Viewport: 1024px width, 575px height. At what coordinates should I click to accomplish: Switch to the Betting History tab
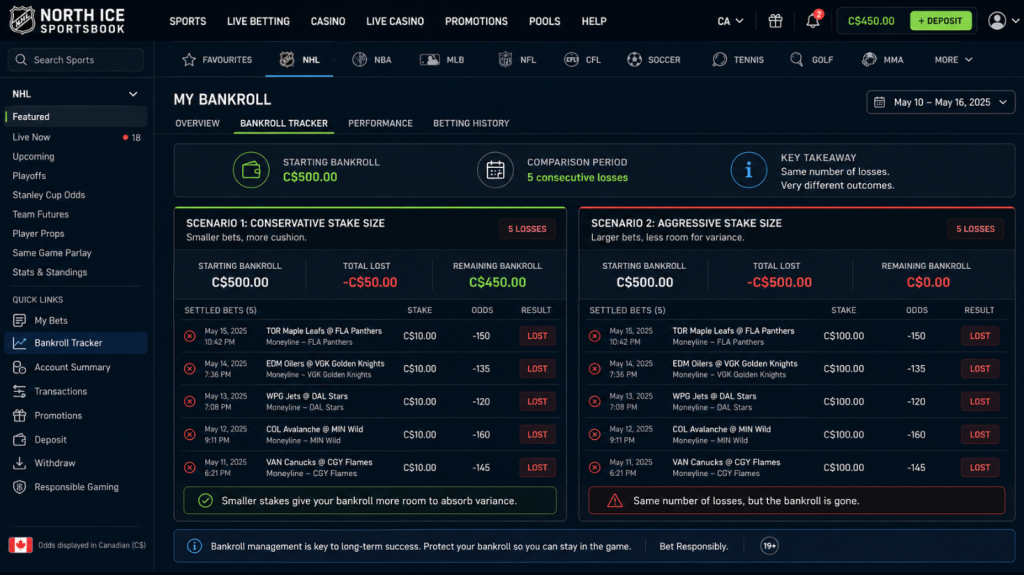click(471, 123)
